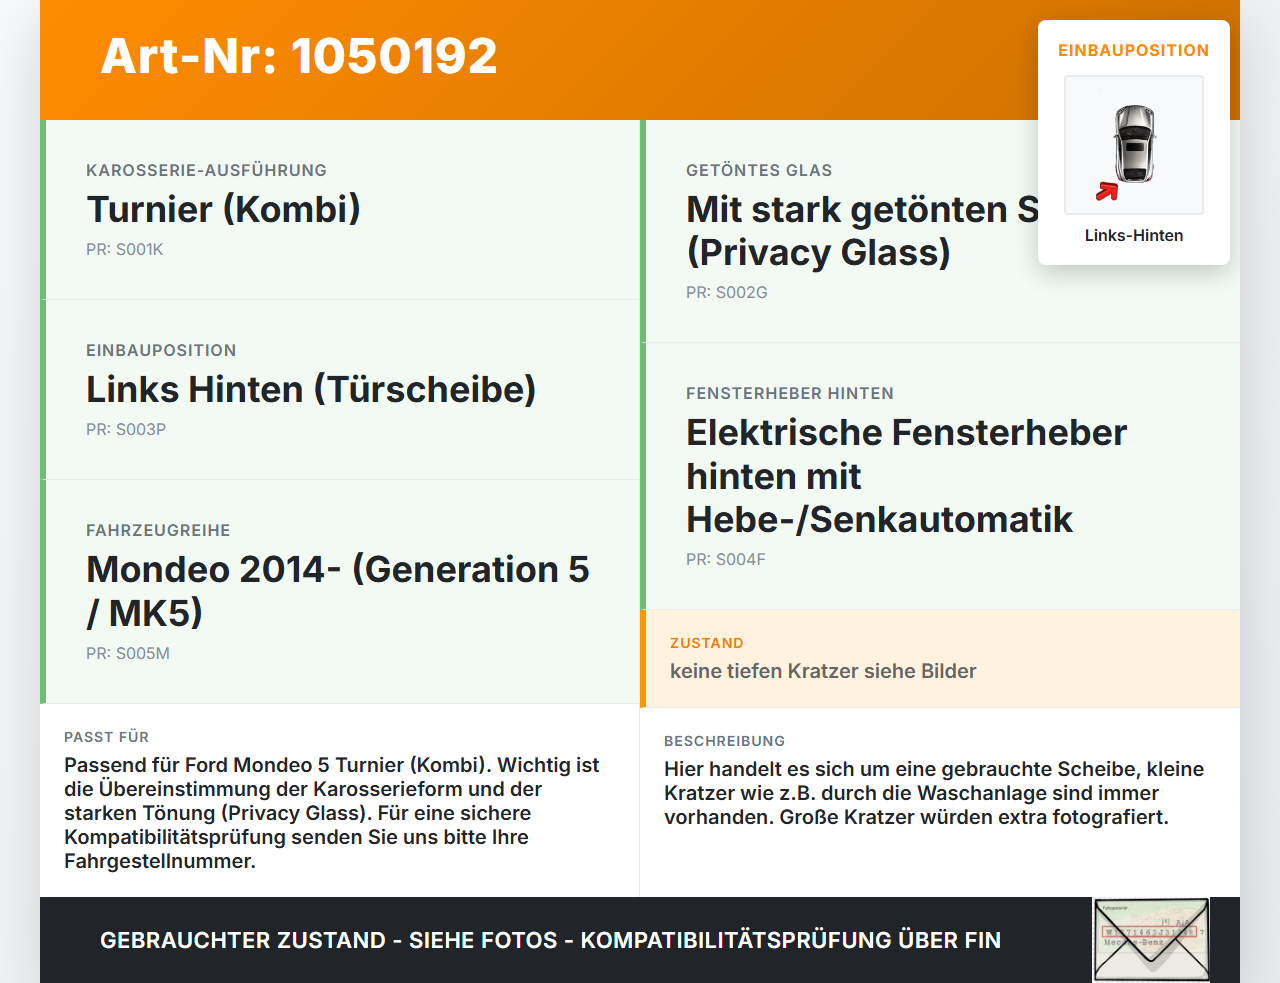
Task: Click the red arrow on car diagram
Action: tap(1107, 191)
